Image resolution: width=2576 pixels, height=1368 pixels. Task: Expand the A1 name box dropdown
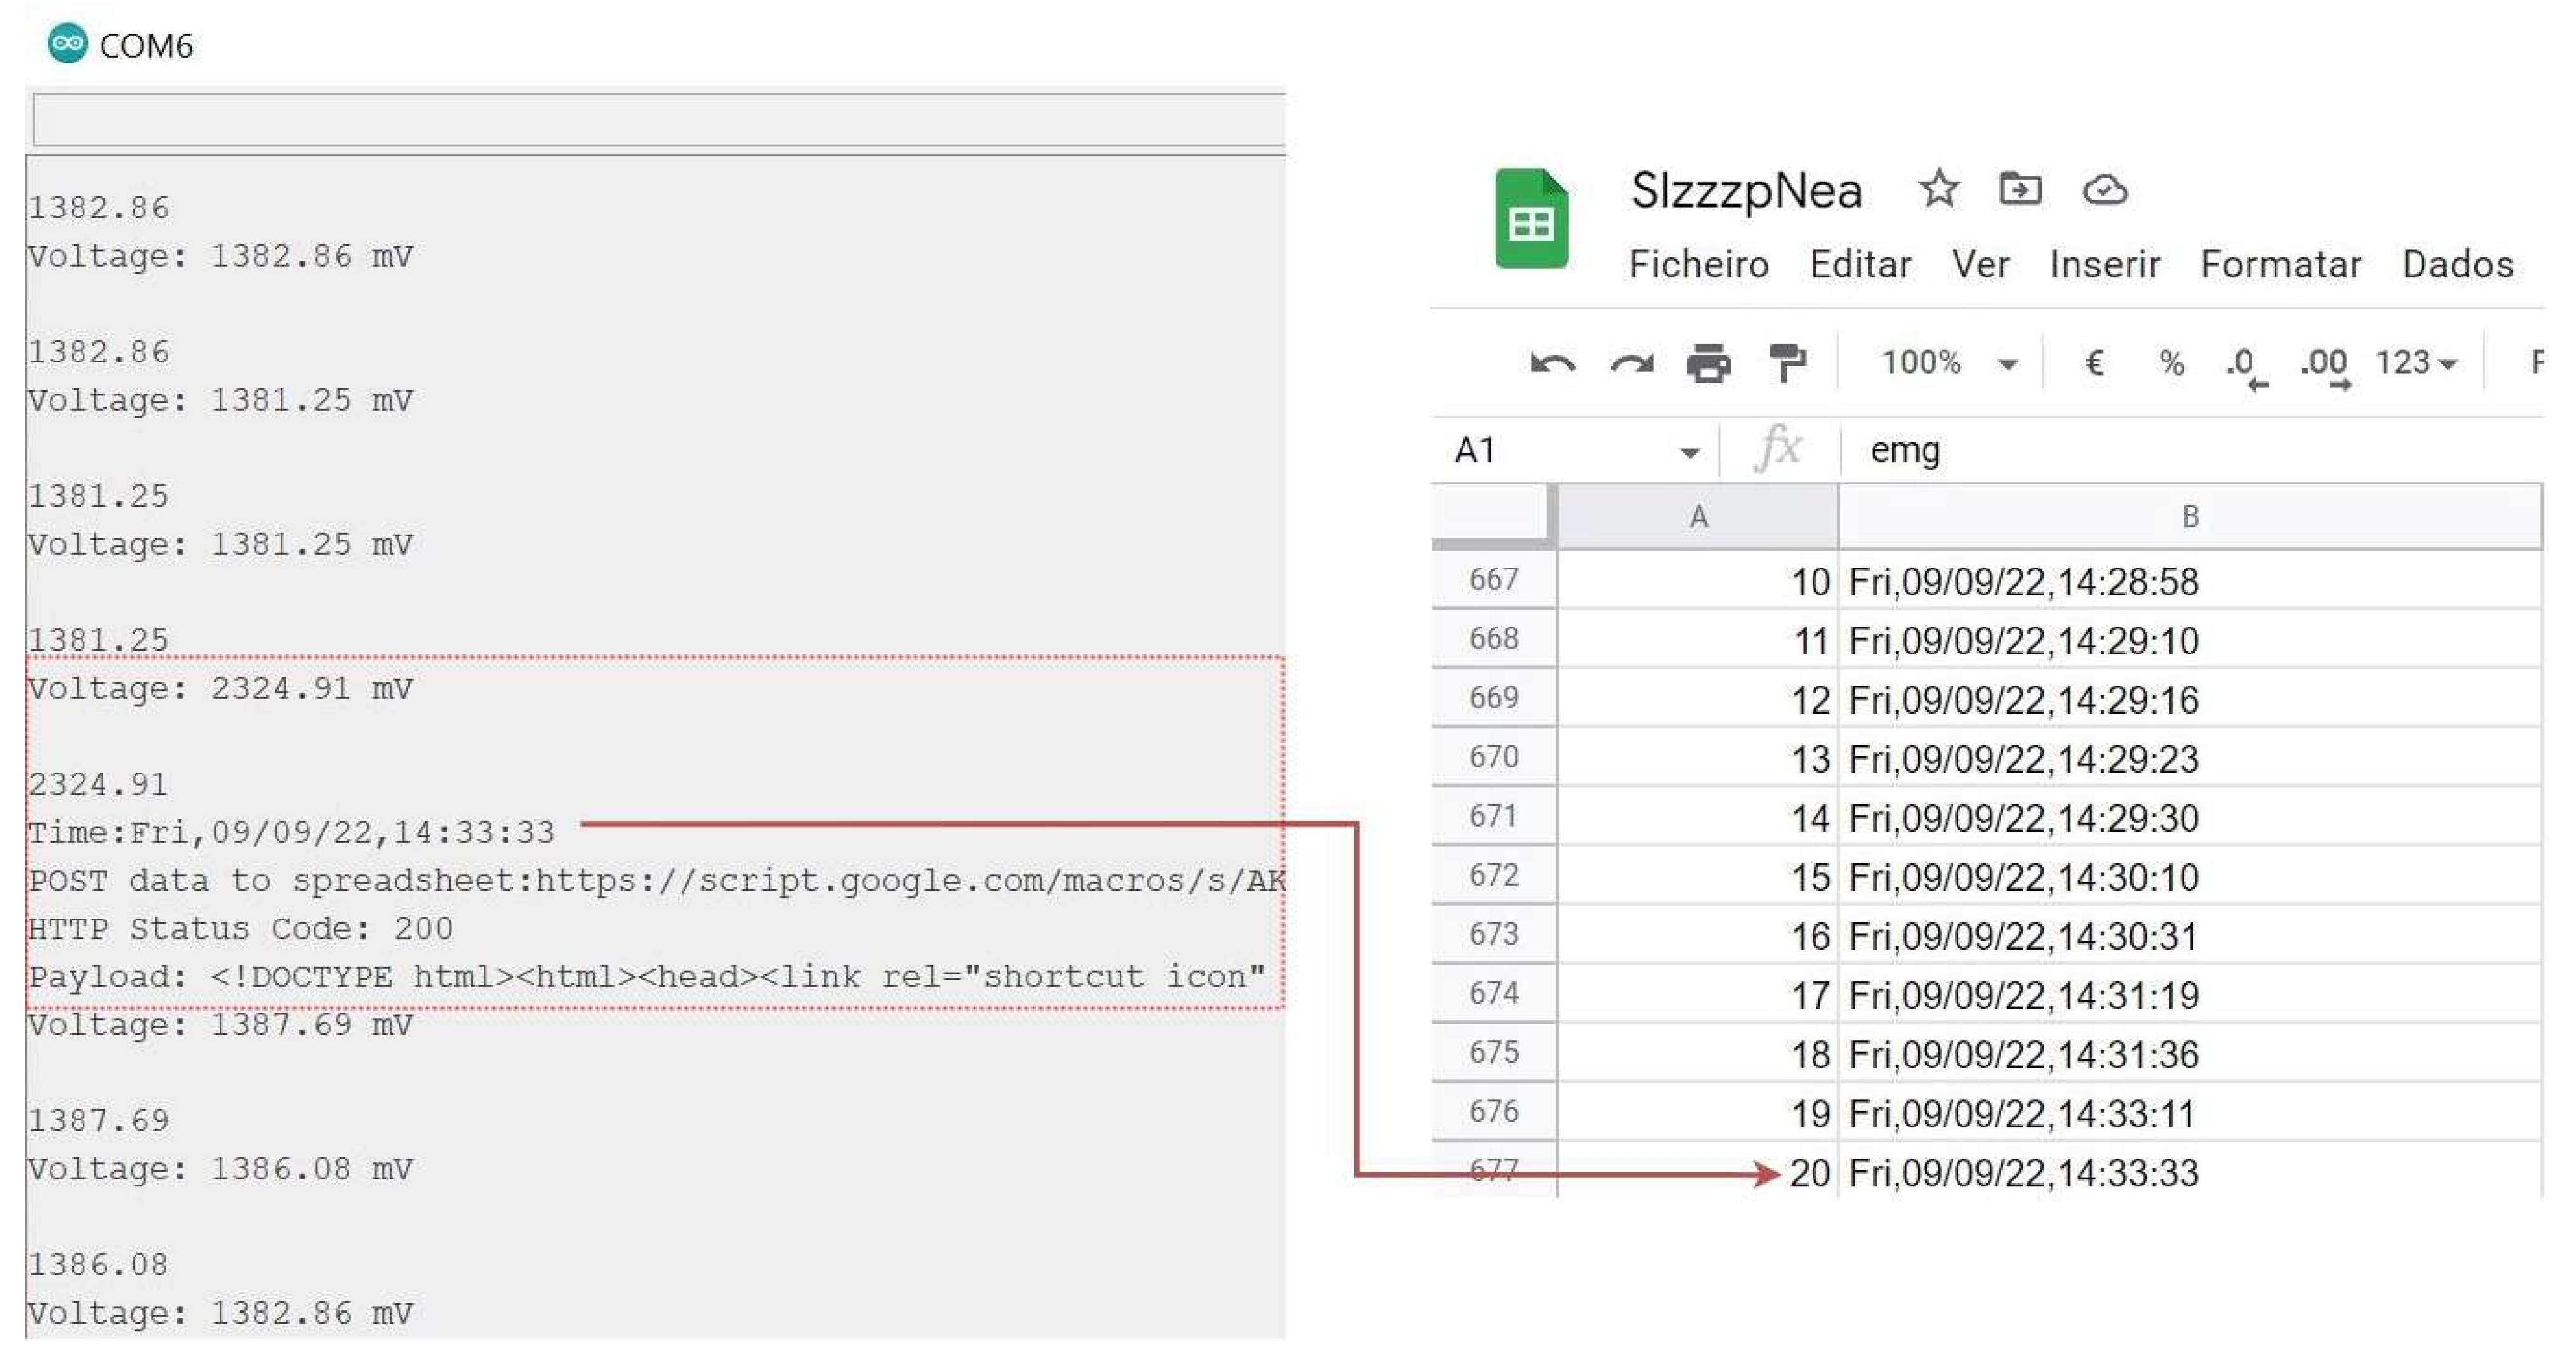click(1689, 453)
